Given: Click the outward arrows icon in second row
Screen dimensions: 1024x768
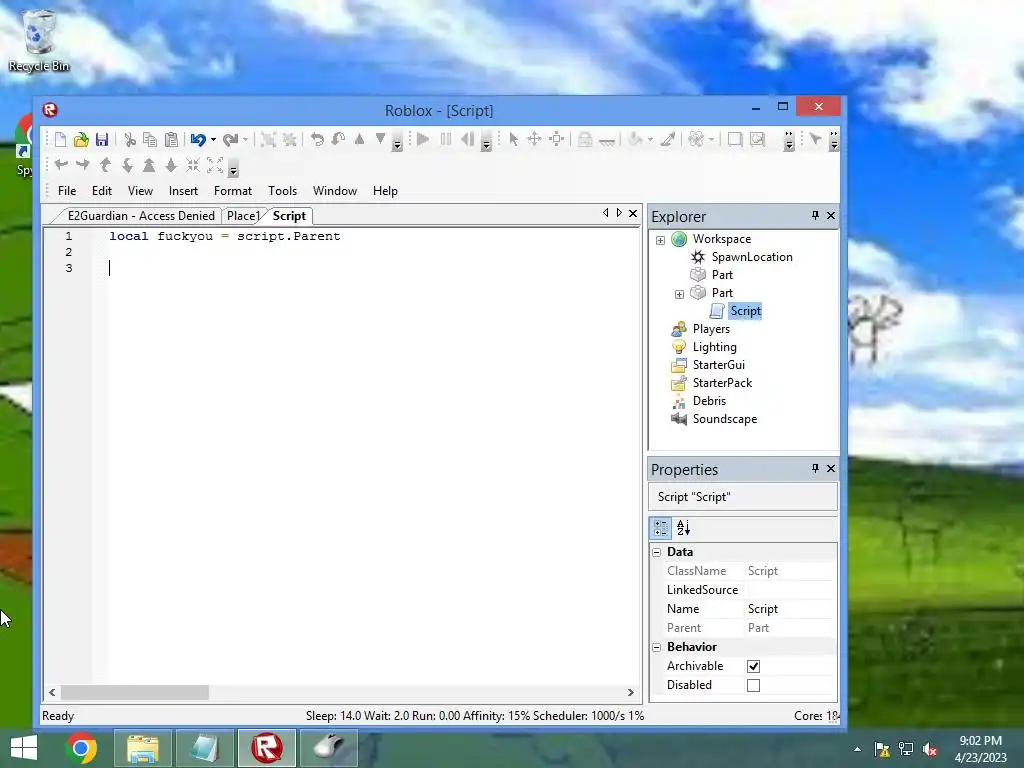Looking at the screenshot, I should click(215, 165).
